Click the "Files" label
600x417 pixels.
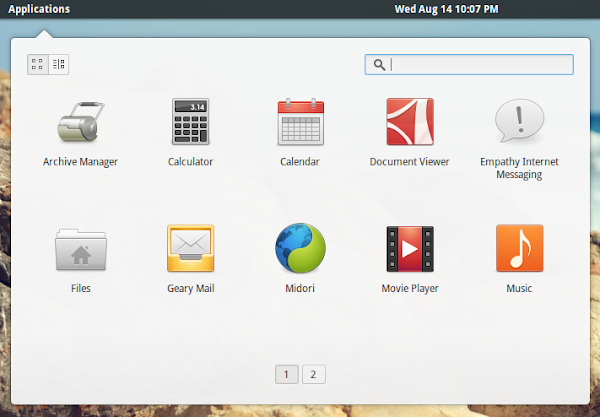coord(81,288)
